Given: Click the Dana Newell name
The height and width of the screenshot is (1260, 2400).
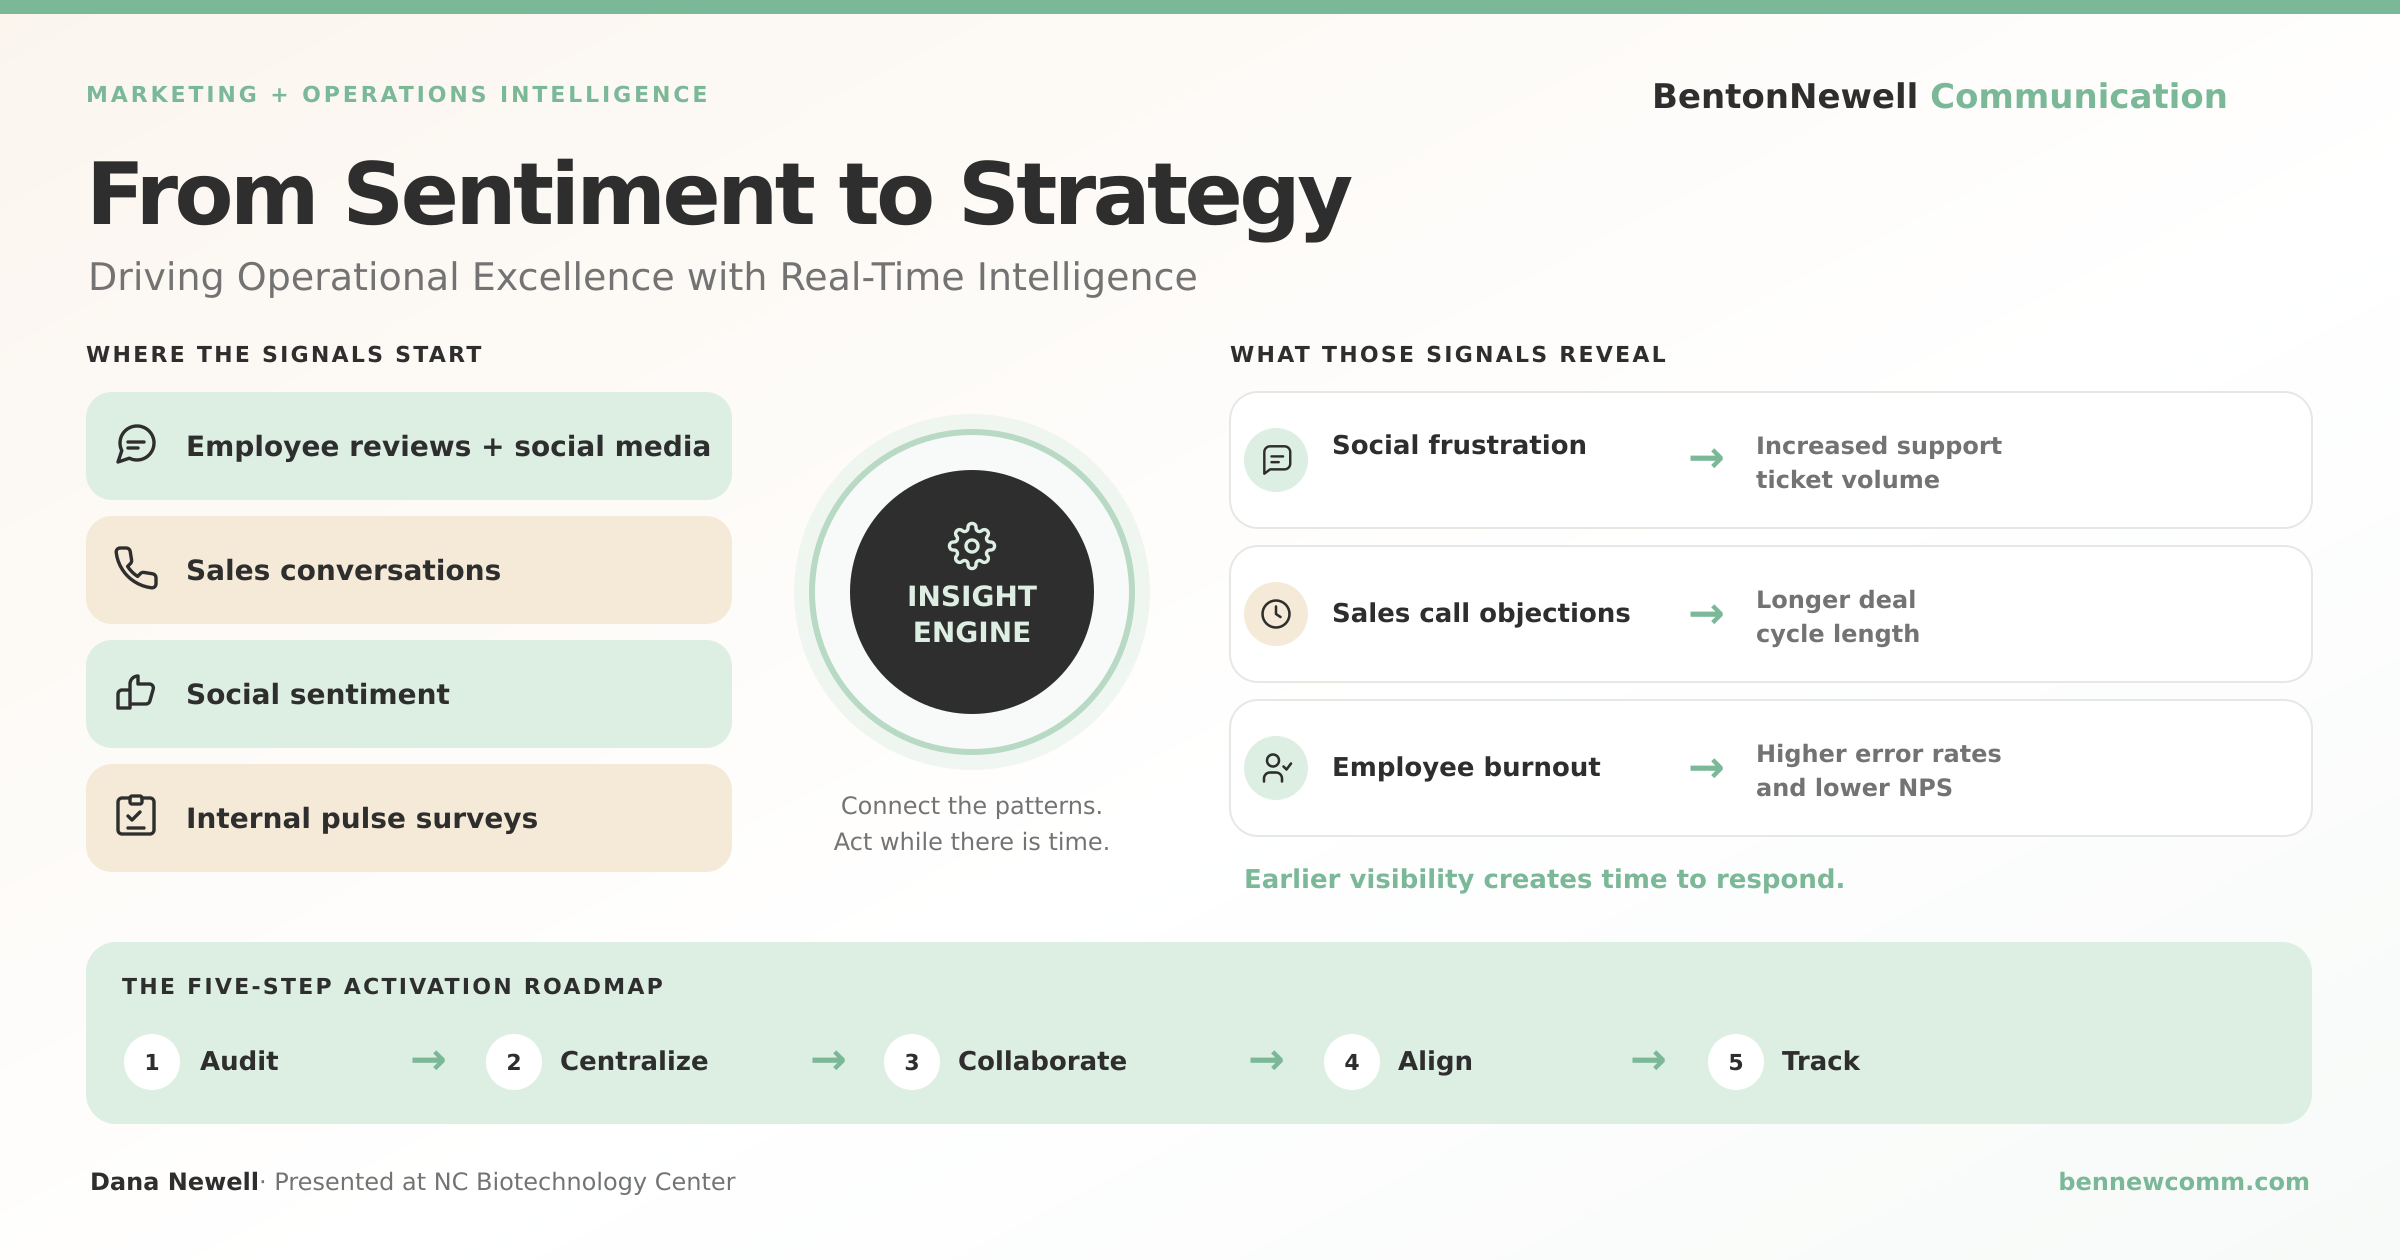Looking at the screenshot, I should [174, 1182].
